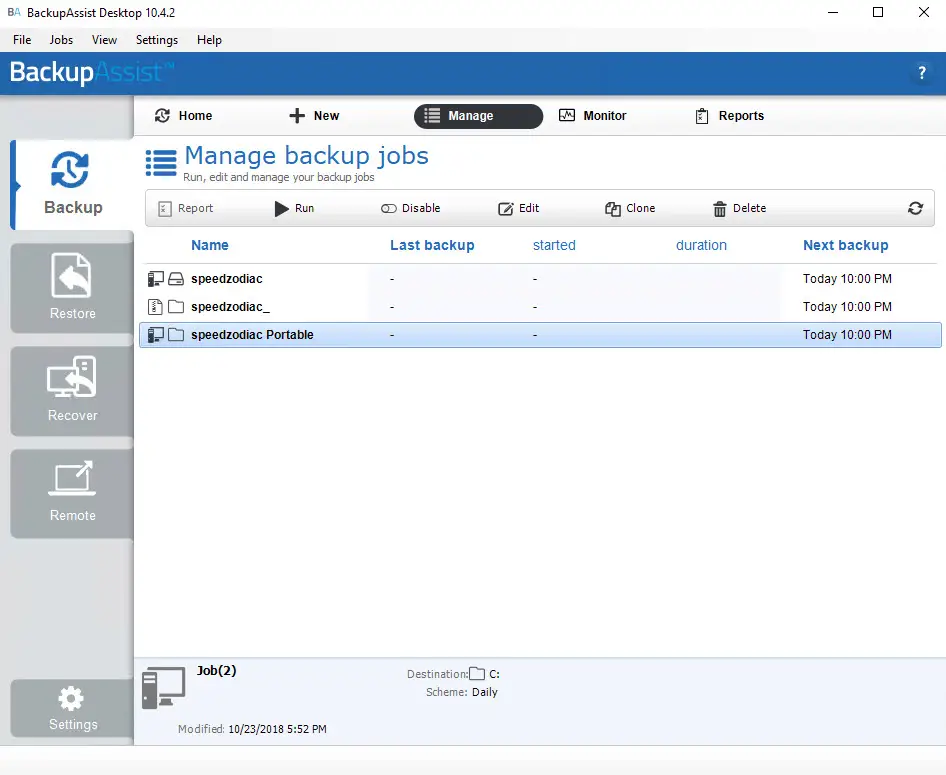Refresh the backup jobs list
Image resolution: width=946 pixels, height=775 pixels.
click(x=915, y=208)
